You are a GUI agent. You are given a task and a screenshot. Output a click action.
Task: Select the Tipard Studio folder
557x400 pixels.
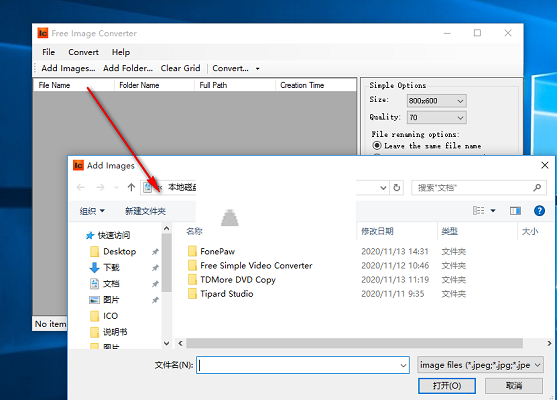[227, 294]
